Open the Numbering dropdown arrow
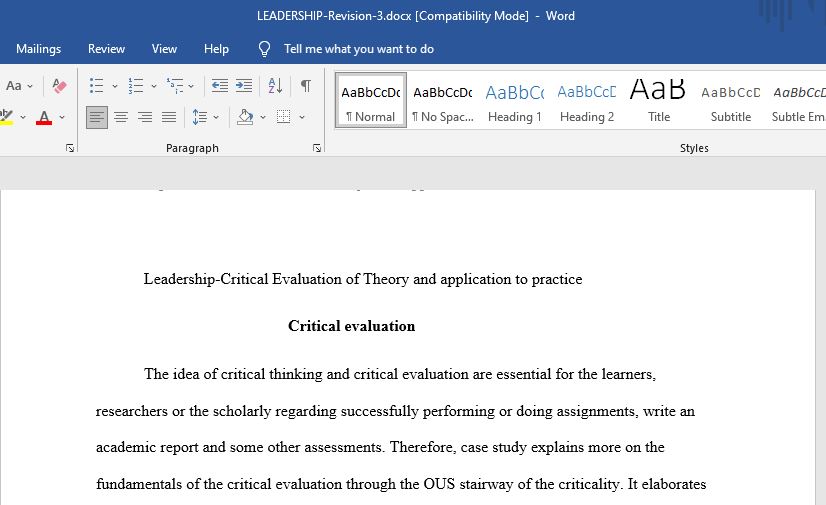This screenshot has height=505, width=826. click(154, 86)
